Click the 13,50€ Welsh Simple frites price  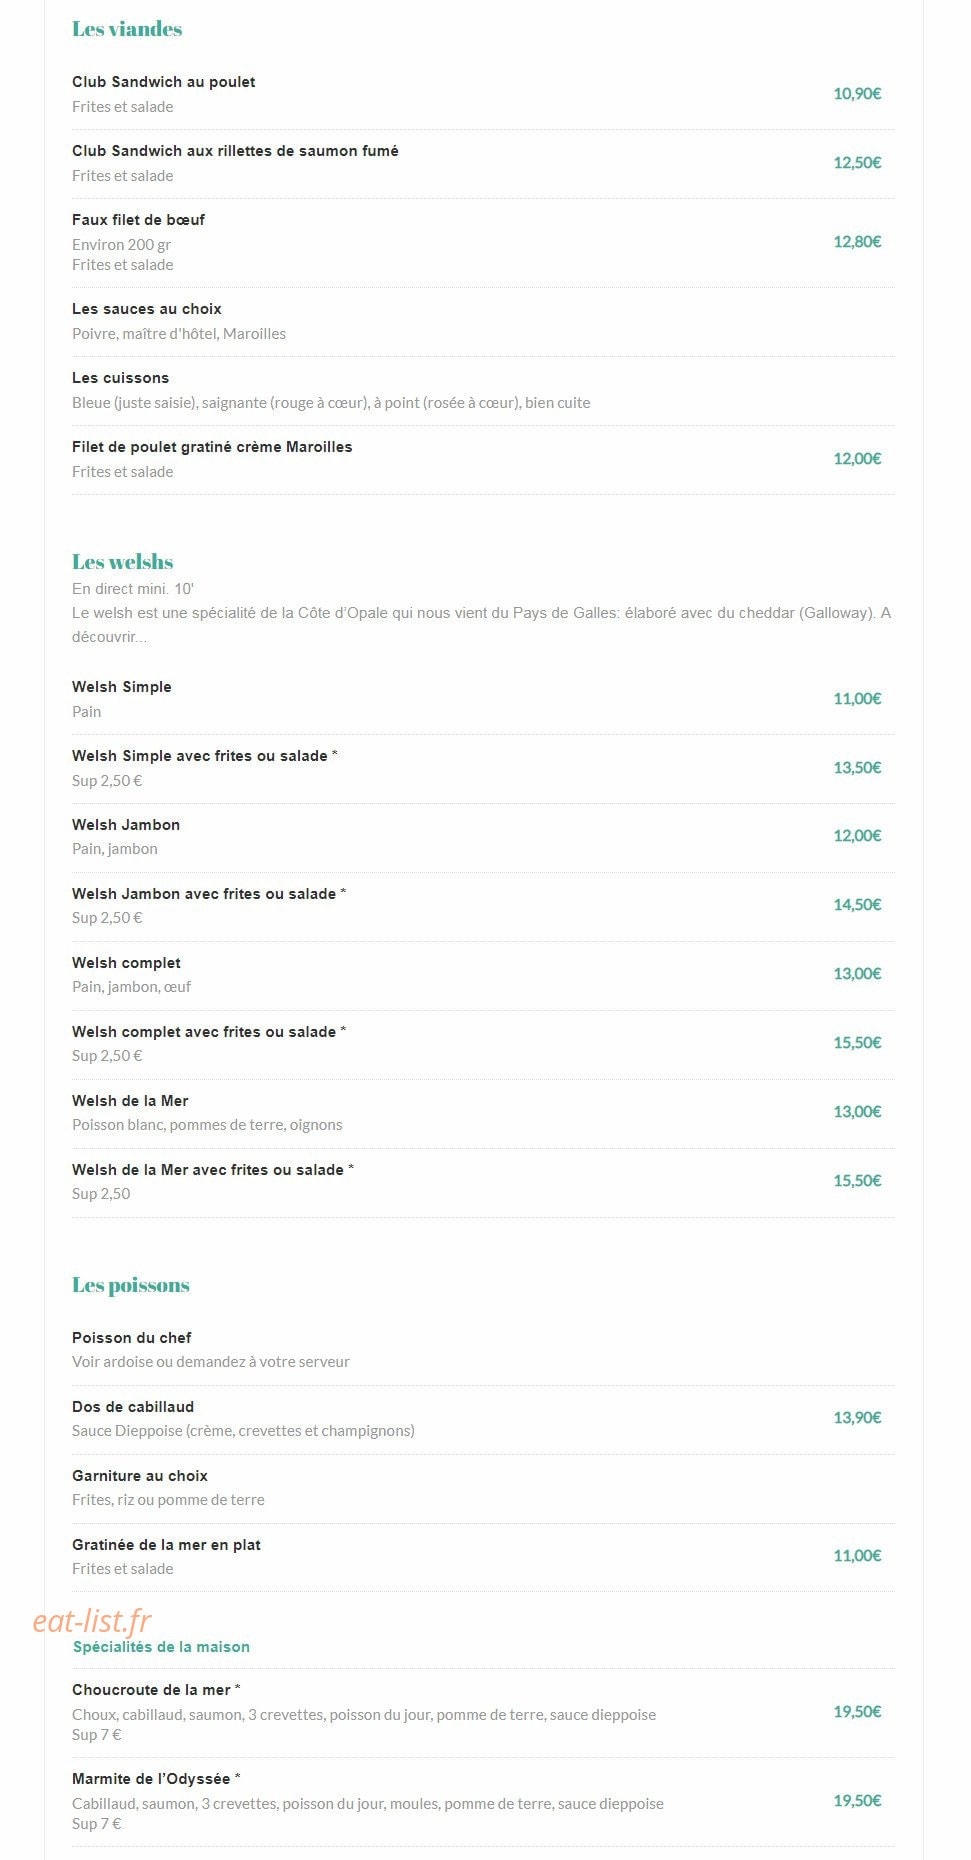click(857, 768)
